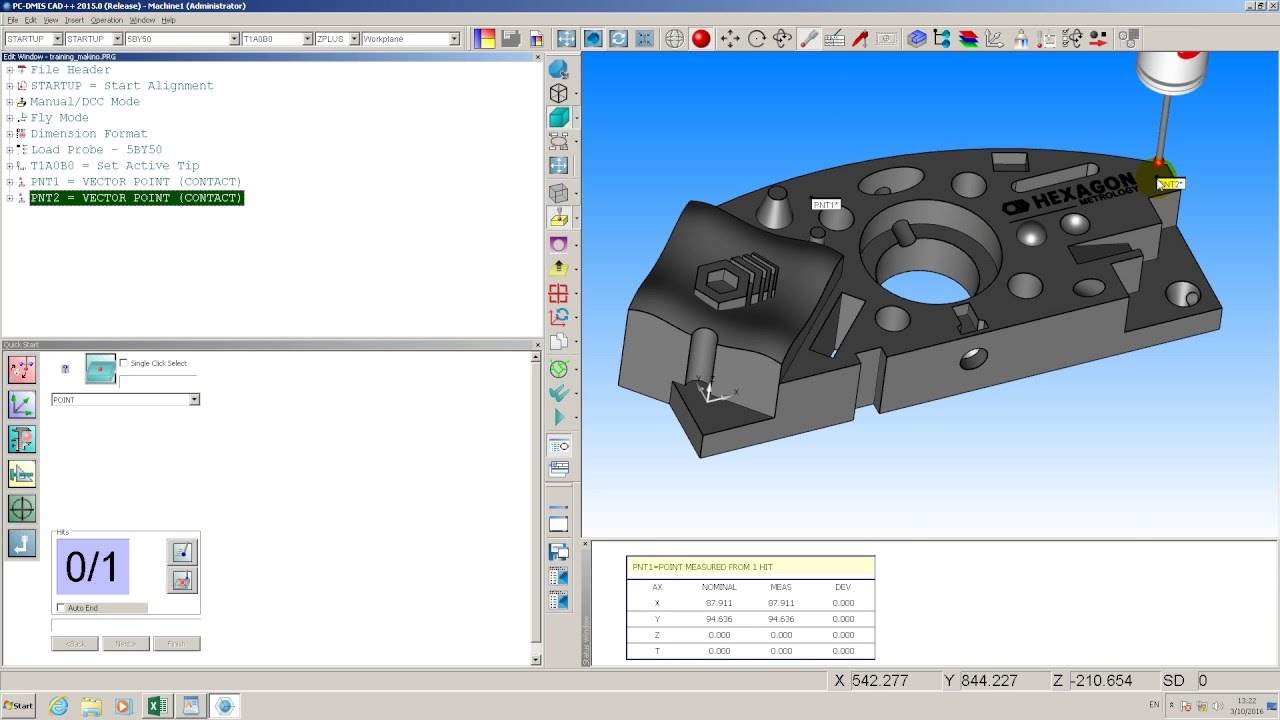
Task: Click the green clock icon in side toolbar
Action: point(559,368)
